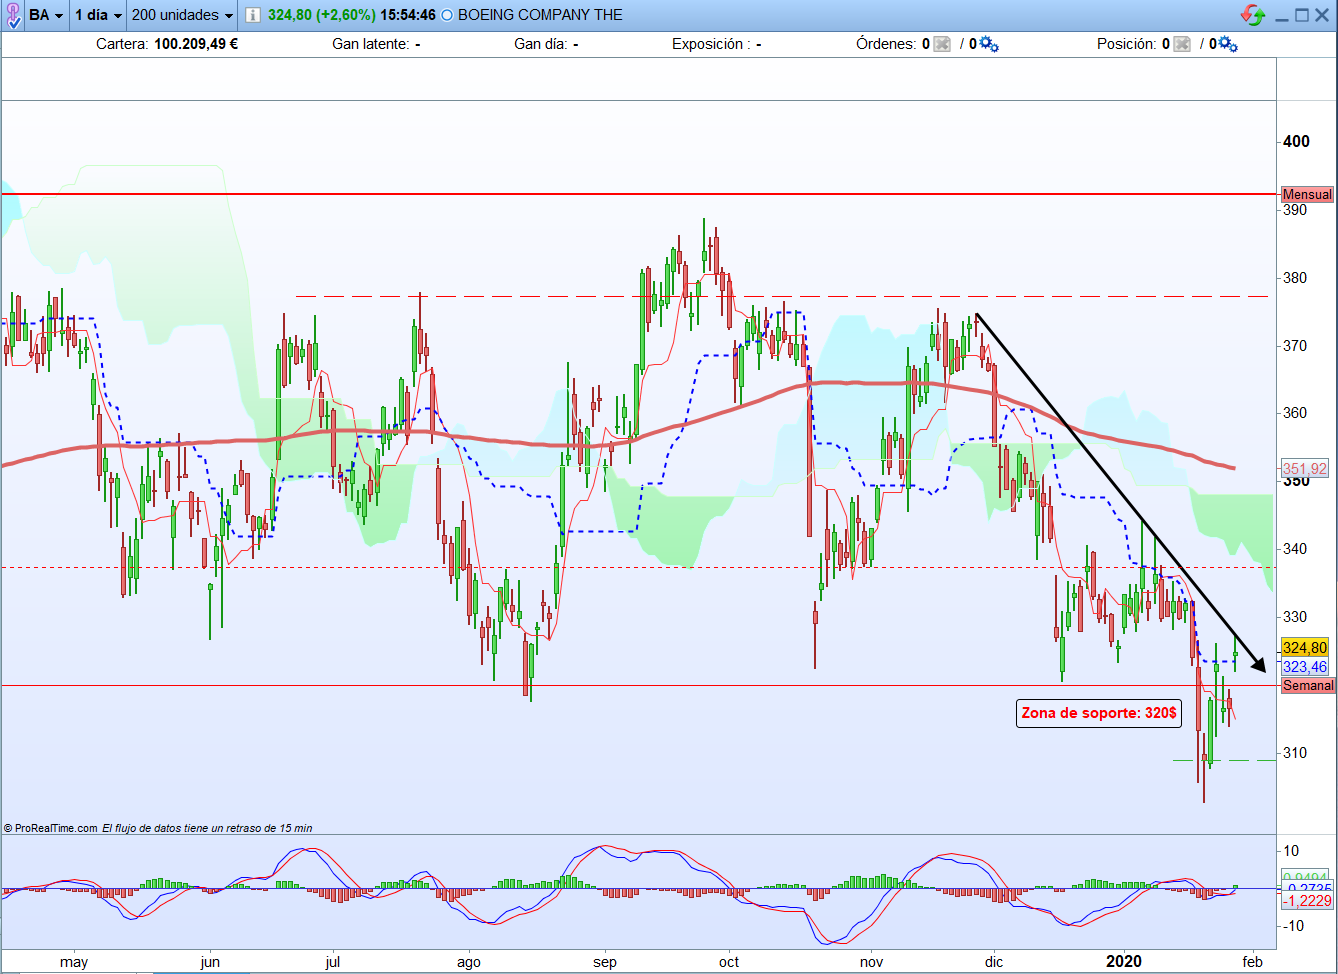This screenshot has height=974, width=1338.
Task: Click the -1,2229 indicator value label
Action: click(x=1307, y=901)
